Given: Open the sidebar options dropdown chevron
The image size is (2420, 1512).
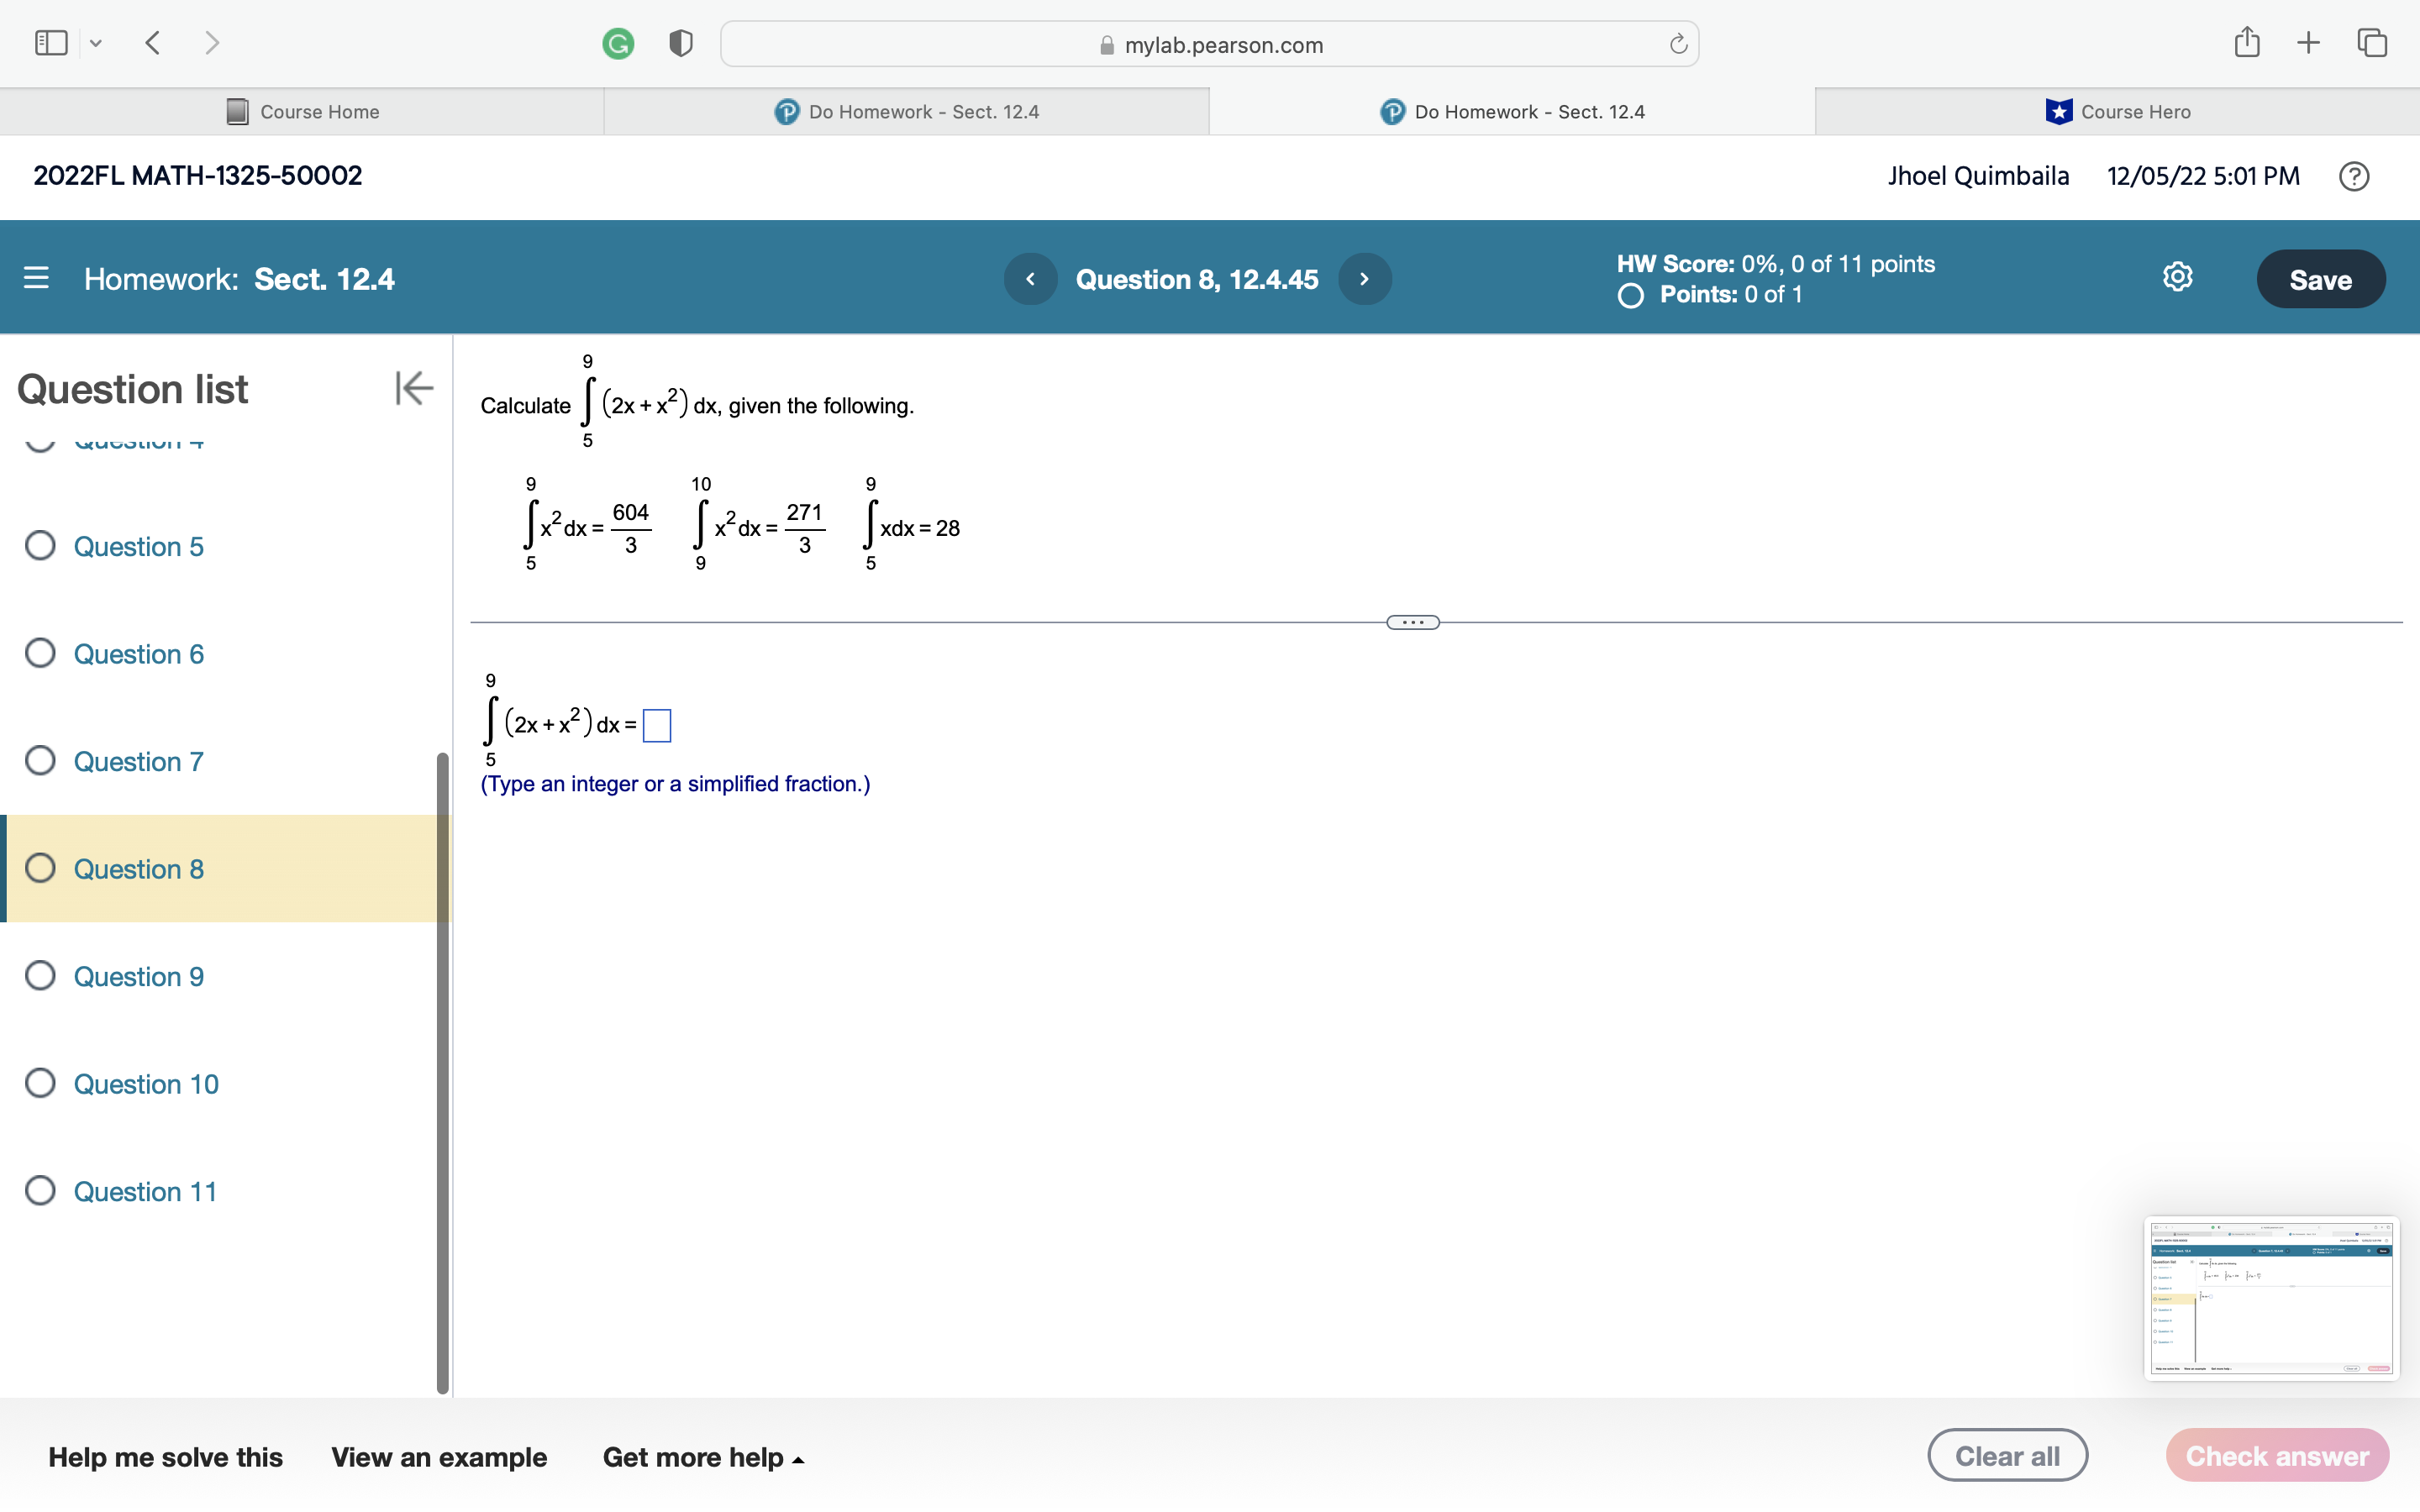Looking at the screenshot, I should [x=96, y=43].
